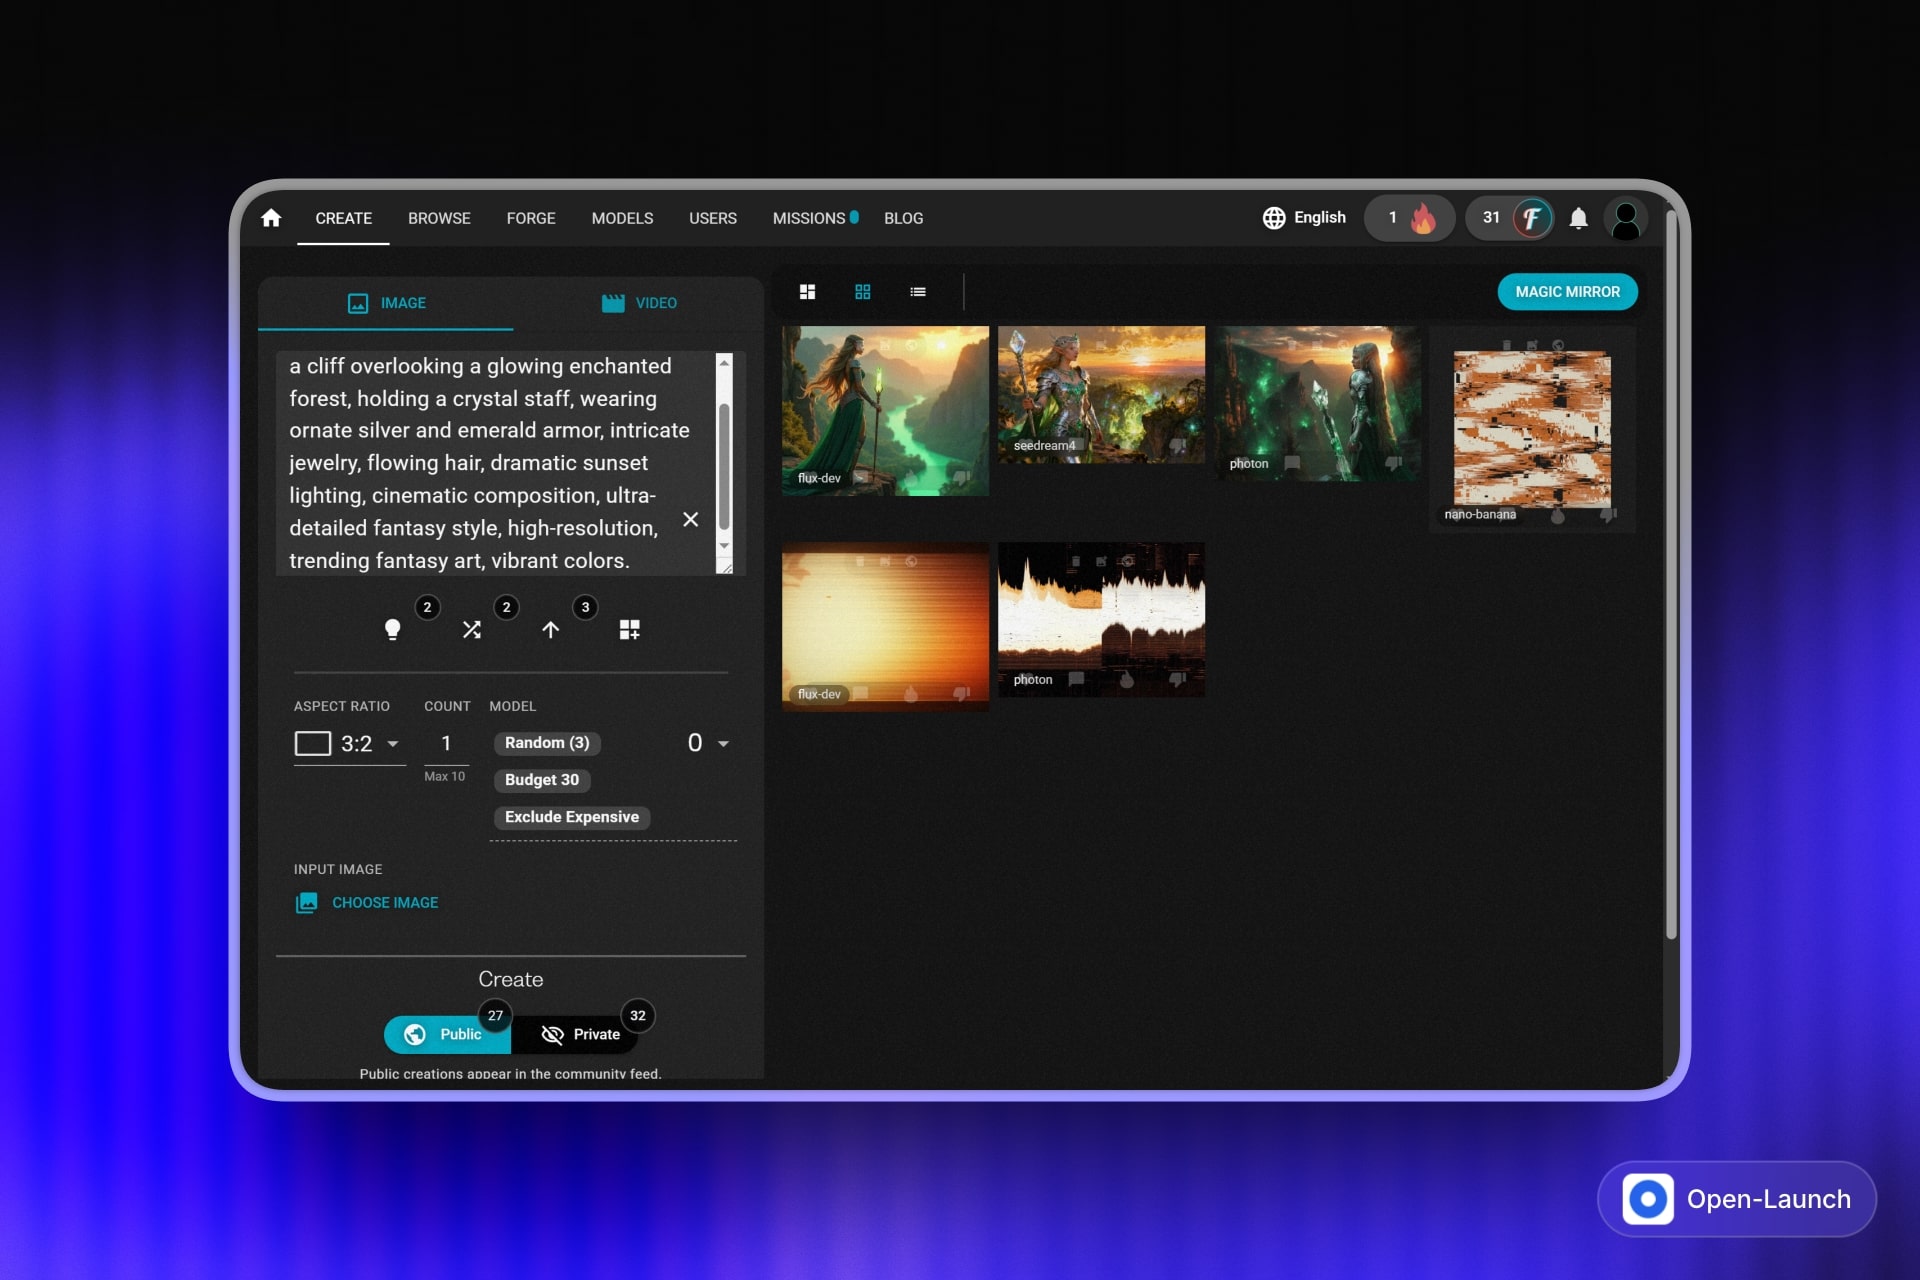Open the Random (3) model selection
This screenshot has width=1920, height=1280.
(x=546, y=743)
